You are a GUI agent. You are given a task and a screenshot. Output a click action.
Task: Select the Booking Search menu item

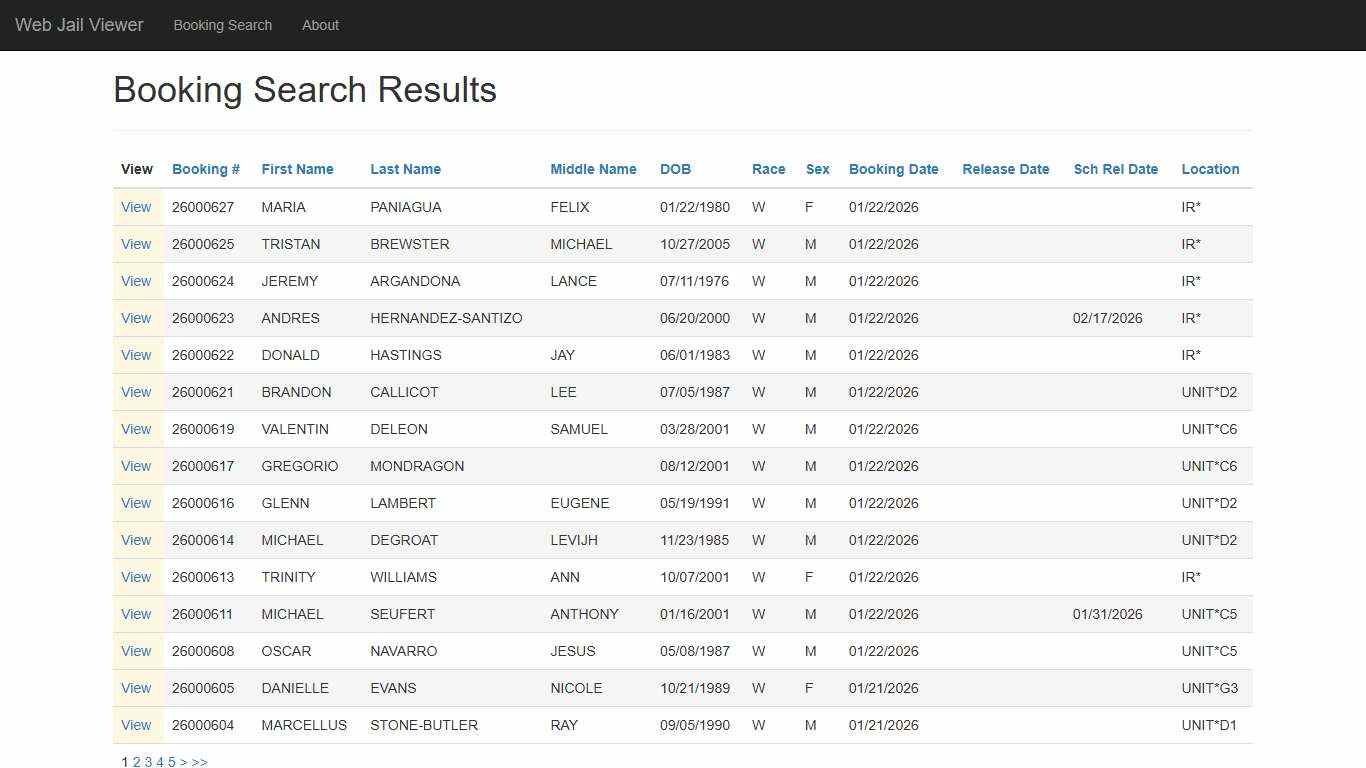point(222,25)
